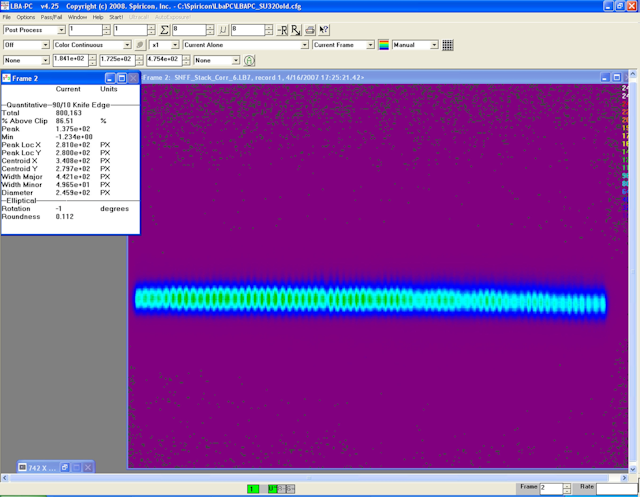Expand the x1 zoom dropdown
Viewport: 640px width, 497px height.
click(x=175, y=45)
